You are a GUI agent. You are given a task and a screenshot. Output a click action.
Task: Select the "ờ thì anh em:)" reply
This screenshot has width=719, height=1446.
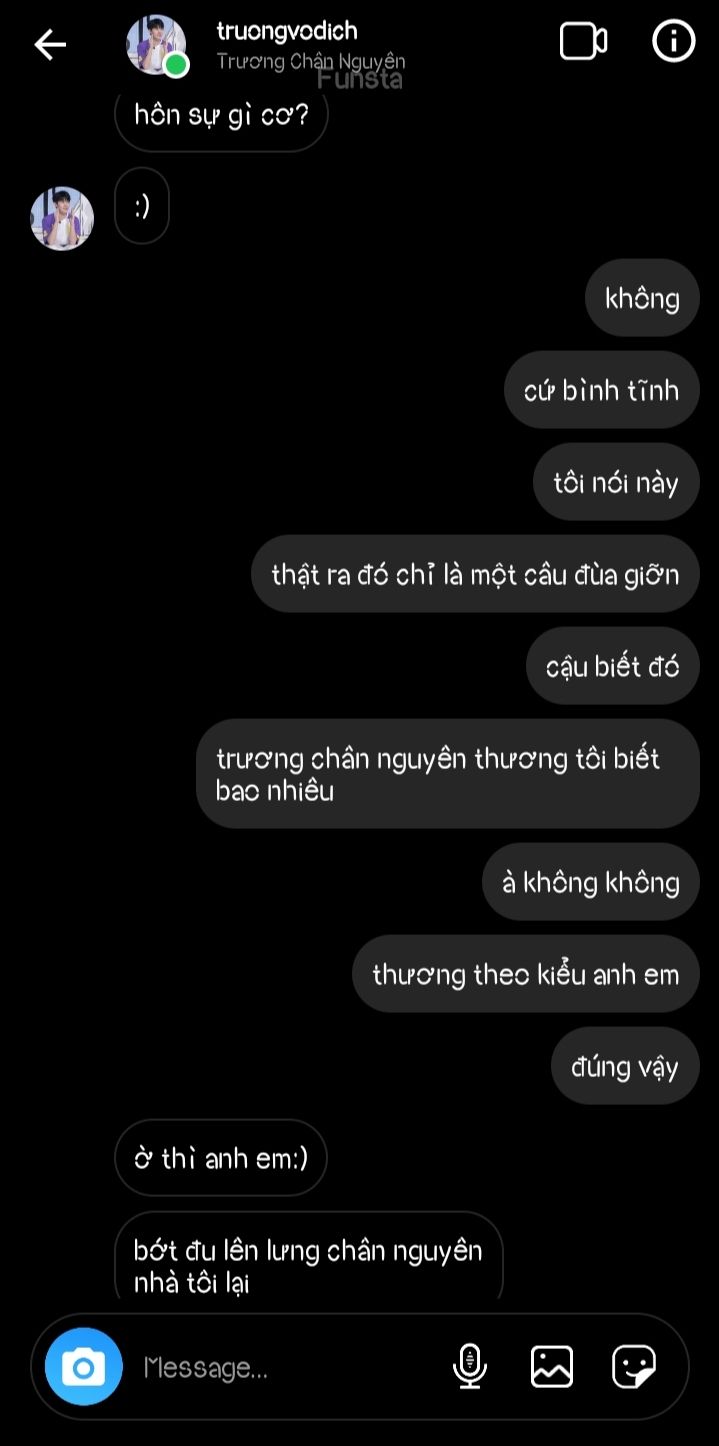pos(221,1158)
